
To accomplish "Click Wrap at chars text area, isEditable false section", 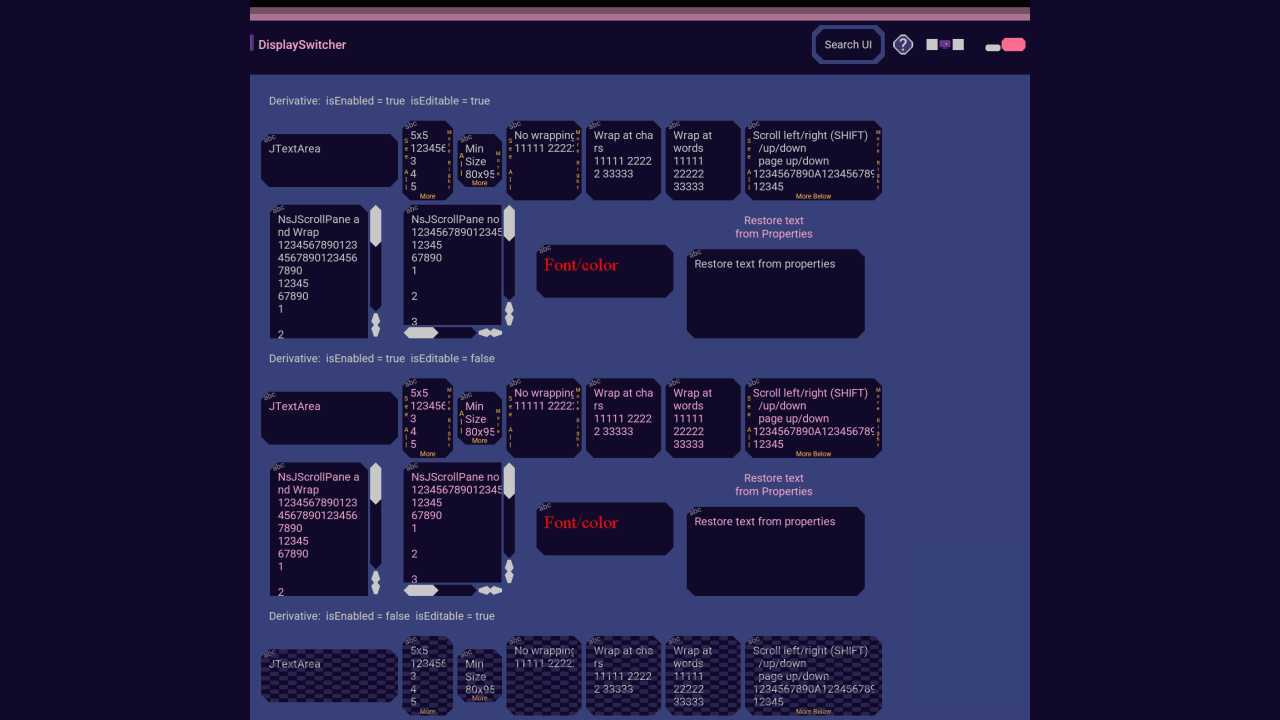I will coord(623,418).
